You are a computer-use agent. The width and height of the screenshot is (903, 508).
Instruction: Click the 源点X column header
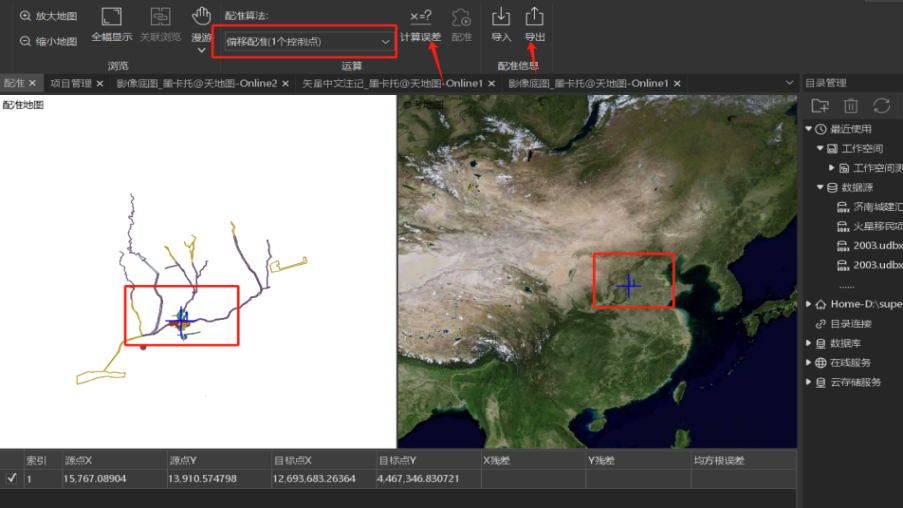pos(114,460)
